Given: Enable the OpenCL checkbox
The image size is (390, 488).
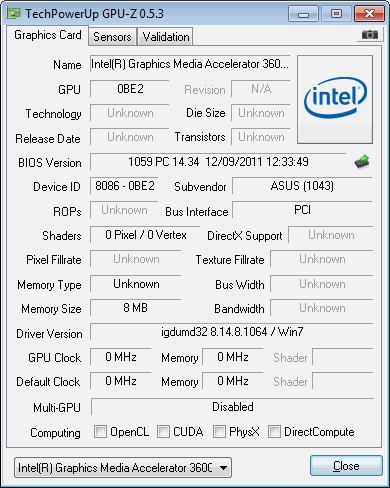Looking at the screenshot, I should (x=100, y=432).
